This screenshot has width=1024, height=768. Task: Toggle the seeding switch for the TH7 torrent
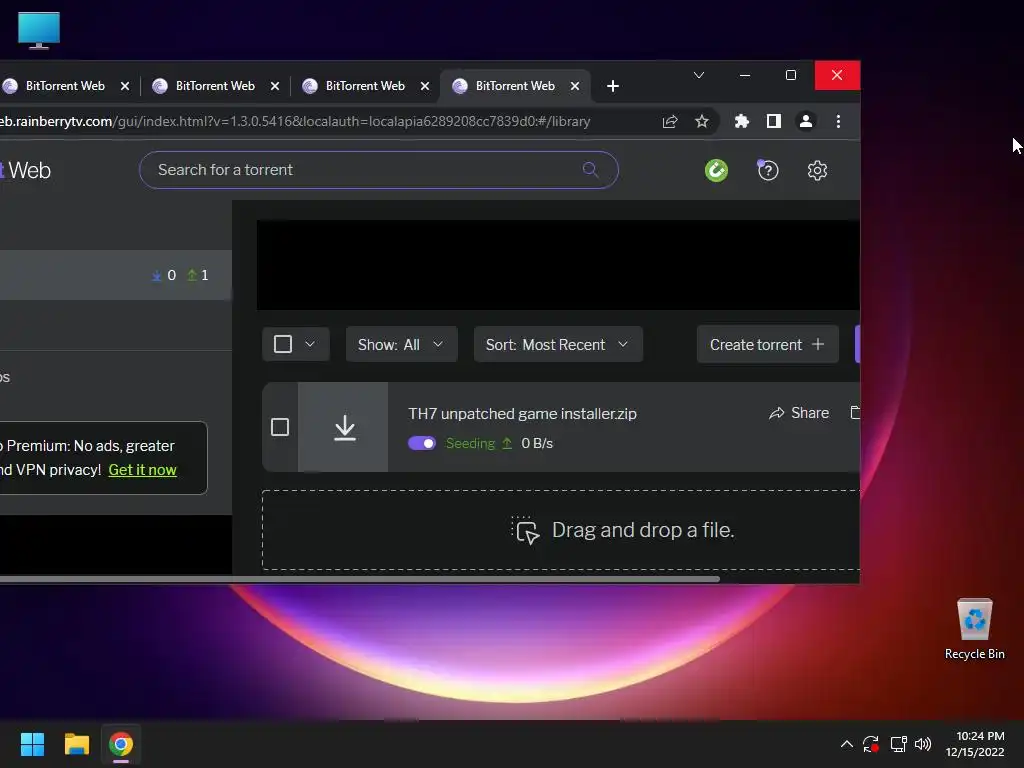(x=422, y=443)
